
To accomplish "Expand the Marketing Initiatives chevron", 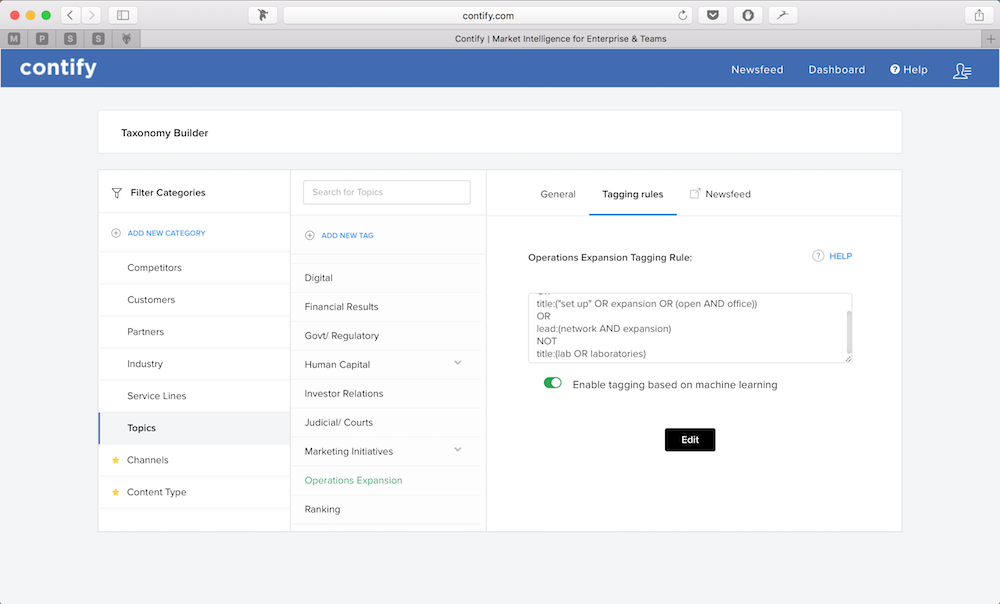I will tap(457, 451).
